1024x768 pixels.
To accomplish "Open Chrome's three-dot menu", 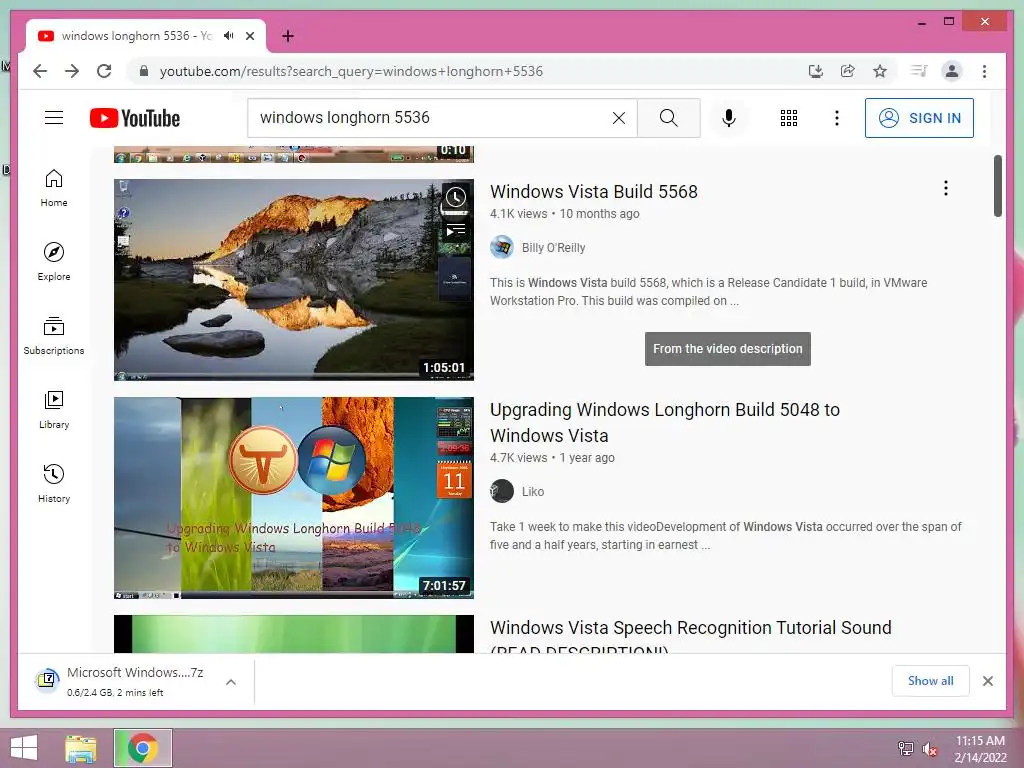I will click(x=984, y=71).
